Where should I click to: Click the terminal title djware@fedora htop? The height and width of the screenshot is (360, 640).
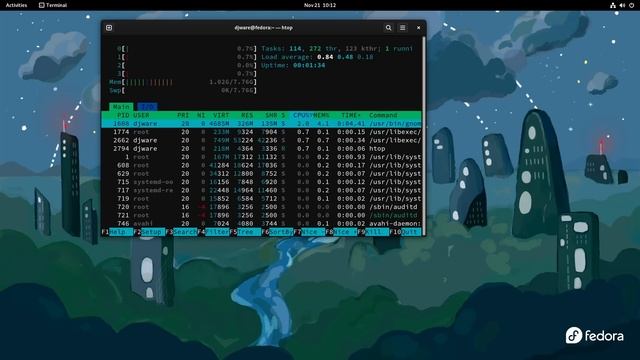pyautogui.click(x=264, y=28)
